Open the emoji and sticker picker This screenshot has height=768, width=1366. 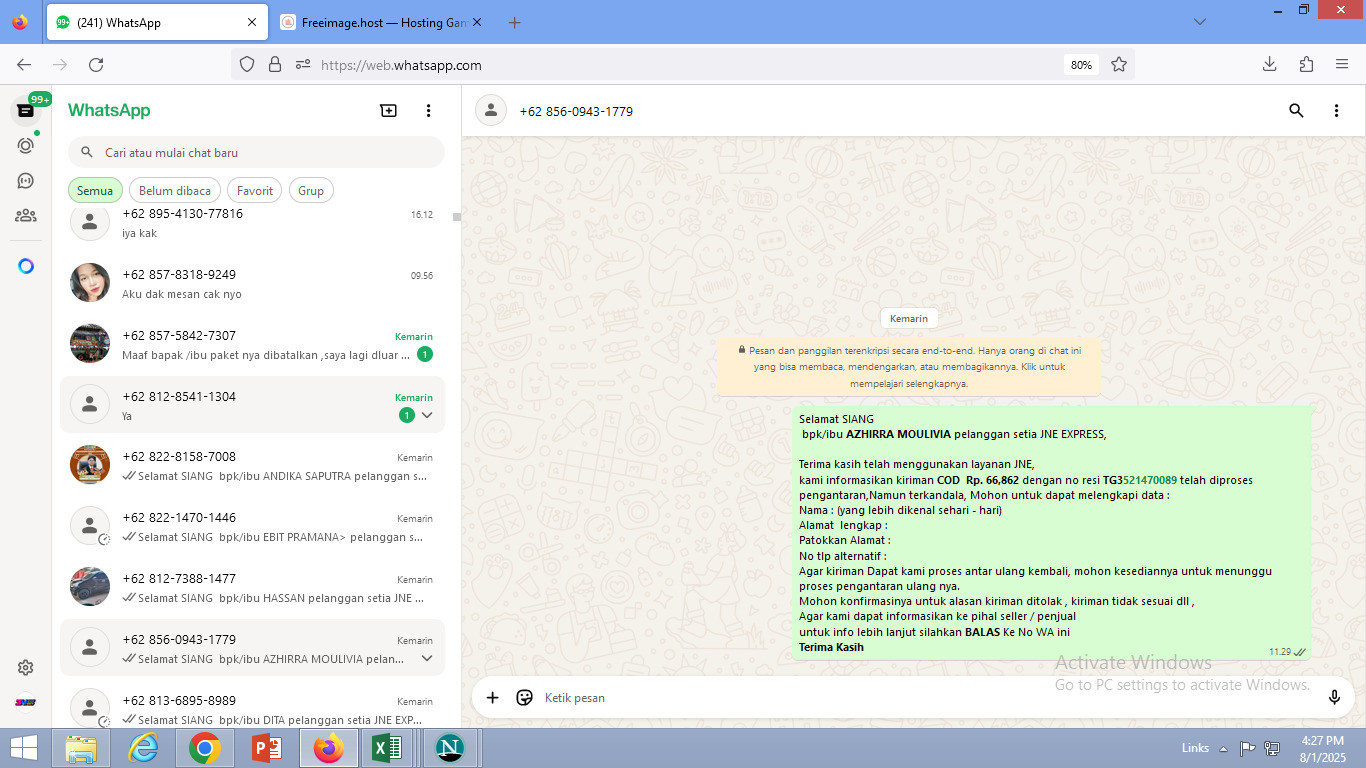click(x=524, y=698)
